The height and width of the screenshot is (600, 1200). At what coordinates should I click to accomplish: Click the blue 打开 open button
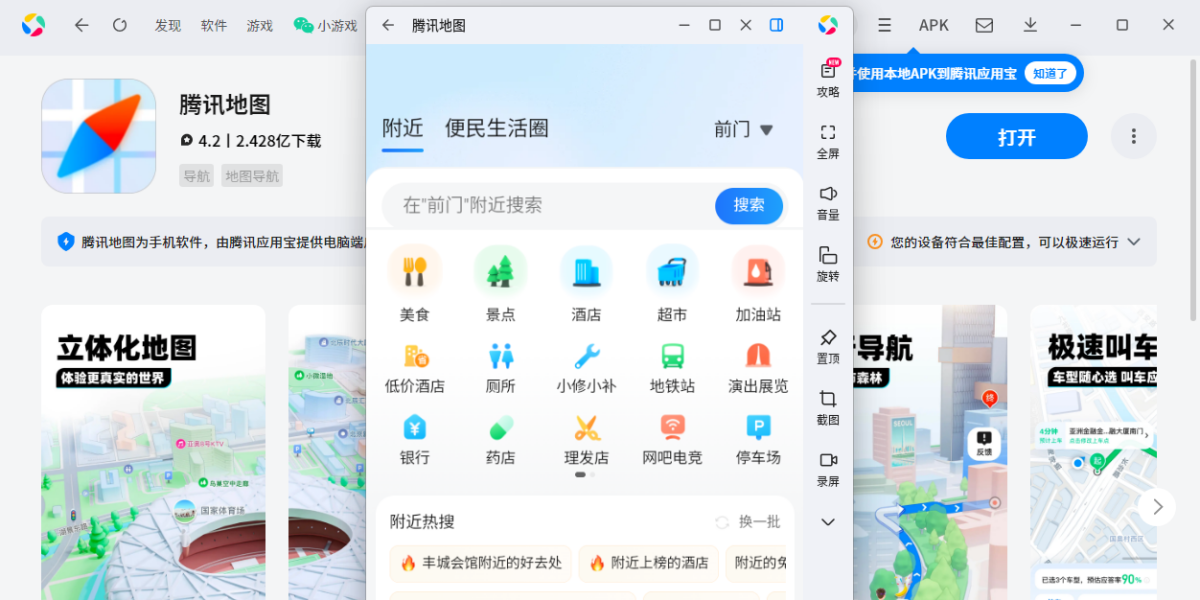click(1016, 136)
